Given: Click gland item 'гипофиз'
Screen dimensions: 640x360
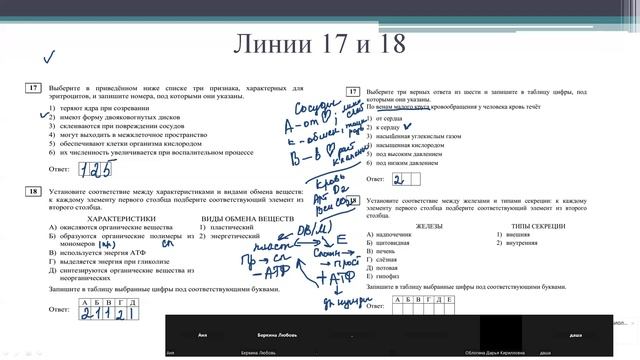Looking at the screenshot, I should (387, 276).
